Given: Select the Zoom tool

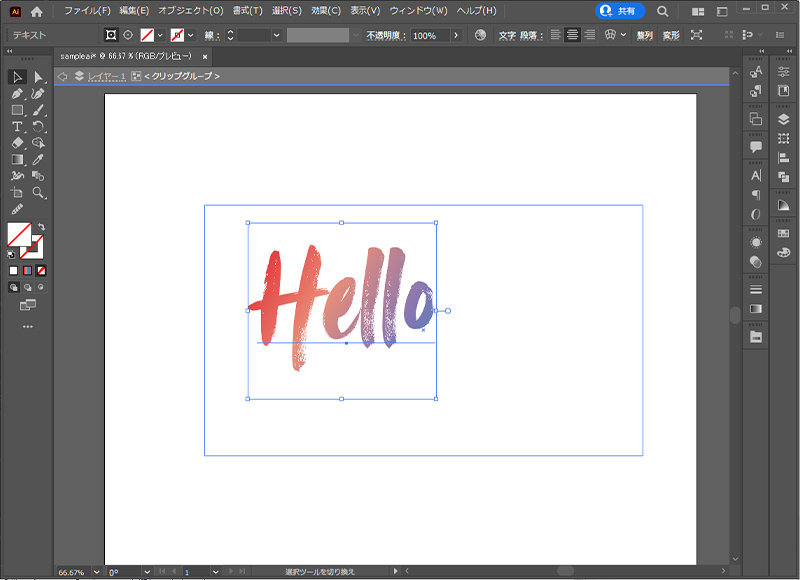Looking at the screenshot, I should click(x=36, y=192).
